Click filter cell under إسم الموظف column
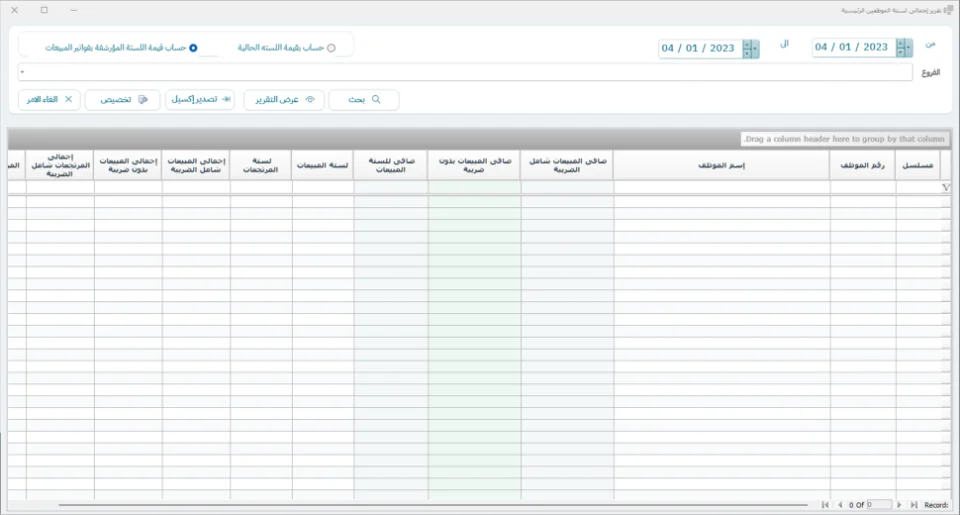The height and width of the screenshot is (515, 960). pos(722,187)
